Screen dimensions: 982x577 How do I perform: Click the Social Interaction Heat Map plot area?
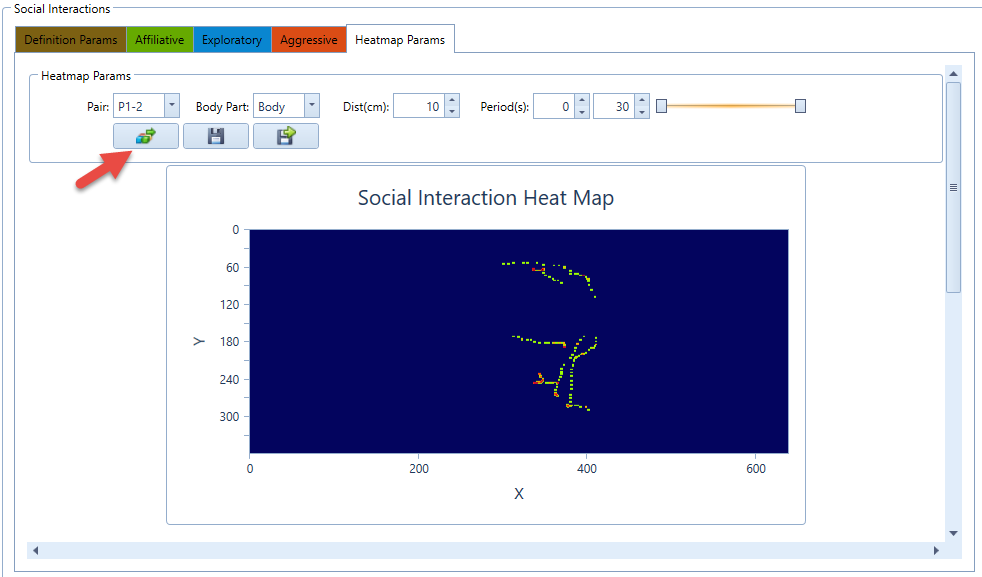tap(518, 341)
